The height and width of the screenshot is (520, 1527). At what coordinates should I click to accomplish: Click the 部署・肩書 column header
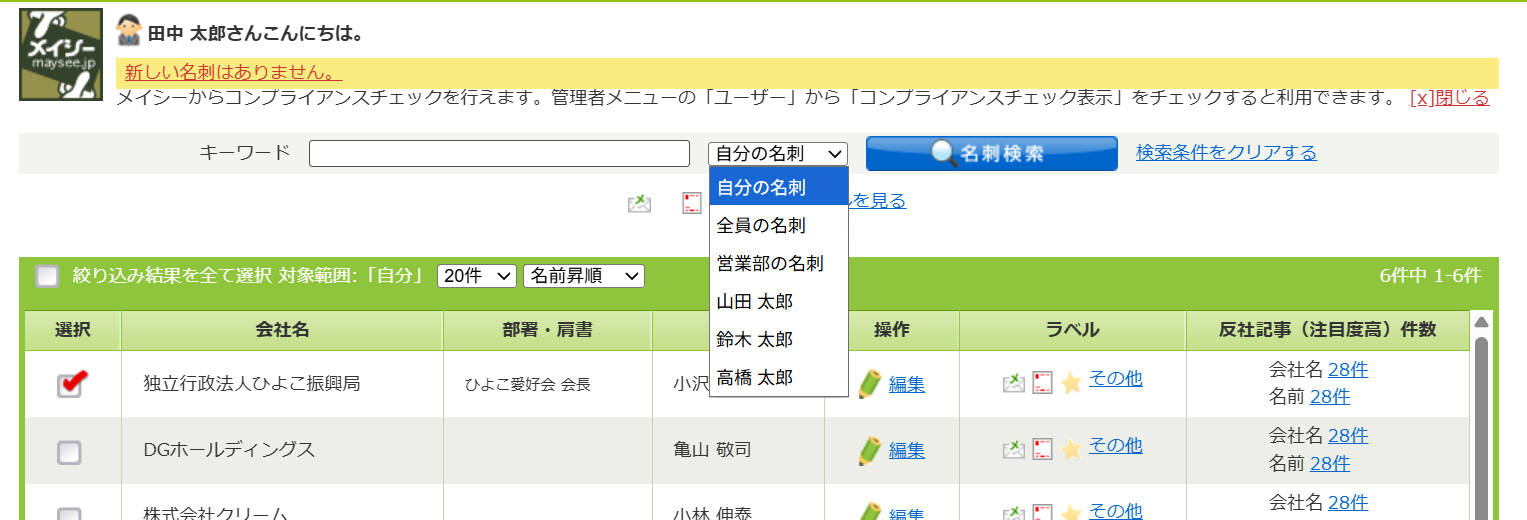(x=547, y=330)
